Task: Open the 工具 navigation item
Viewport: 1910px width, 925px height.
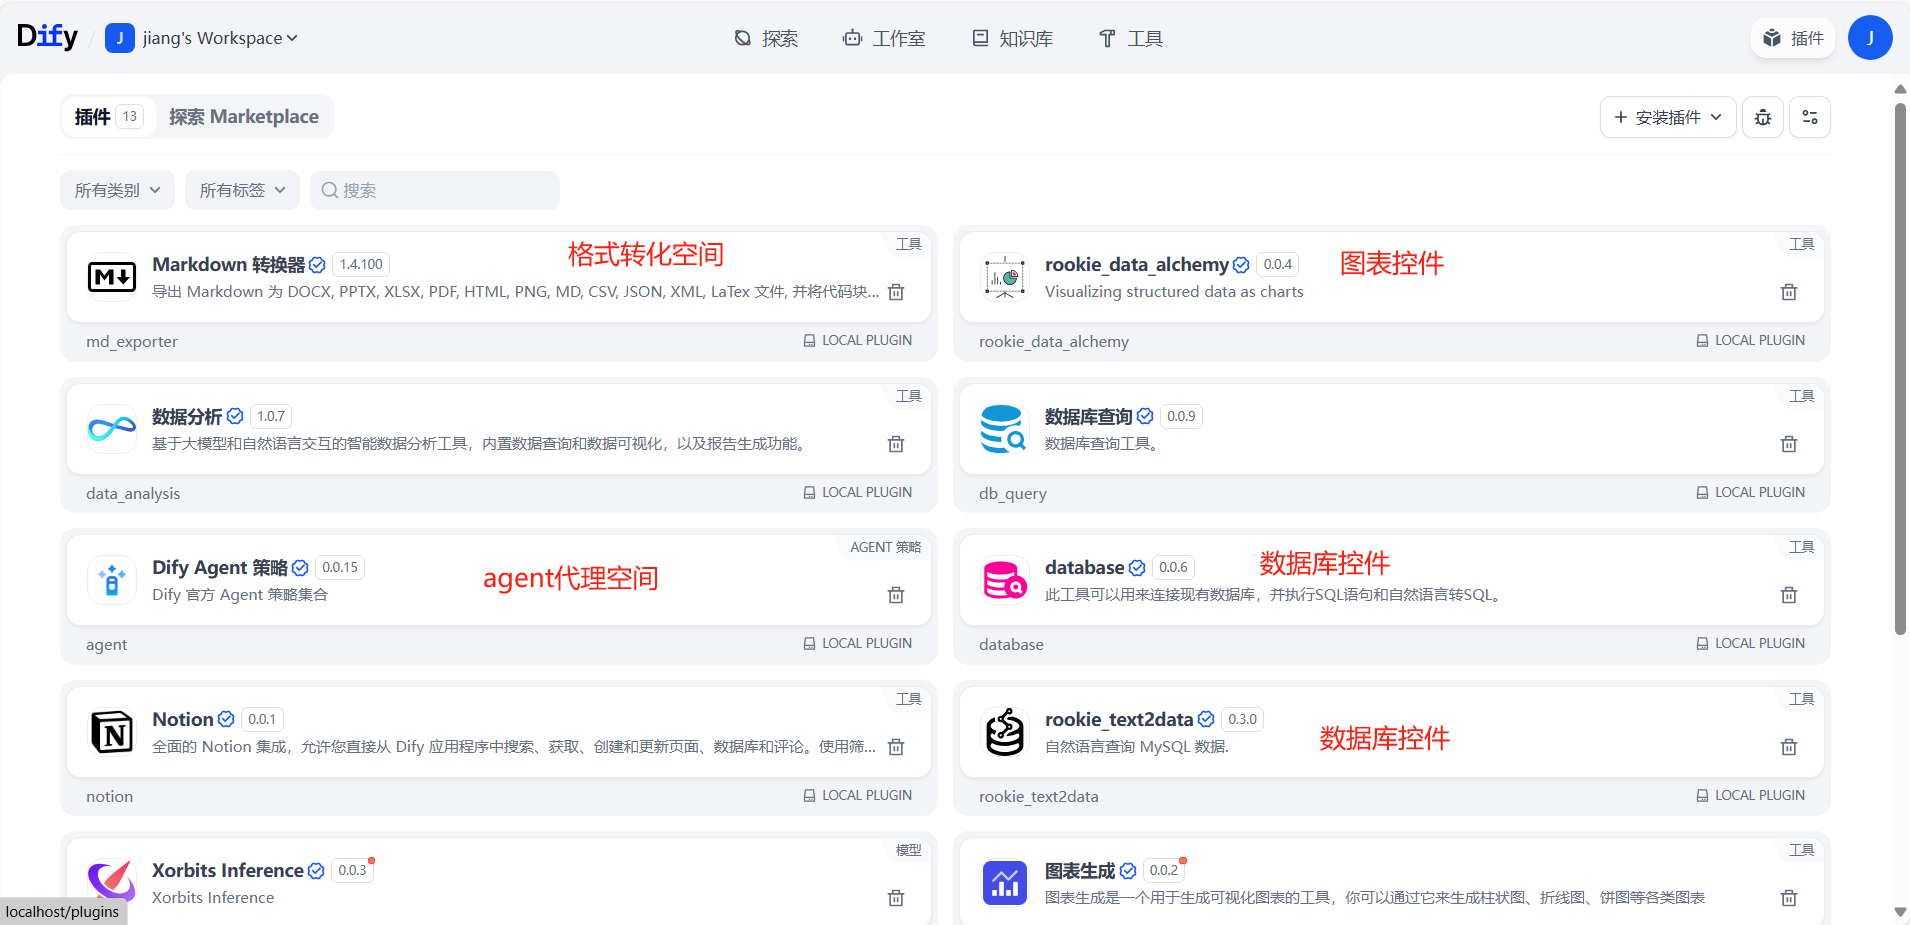Action: pos(1130,38)
